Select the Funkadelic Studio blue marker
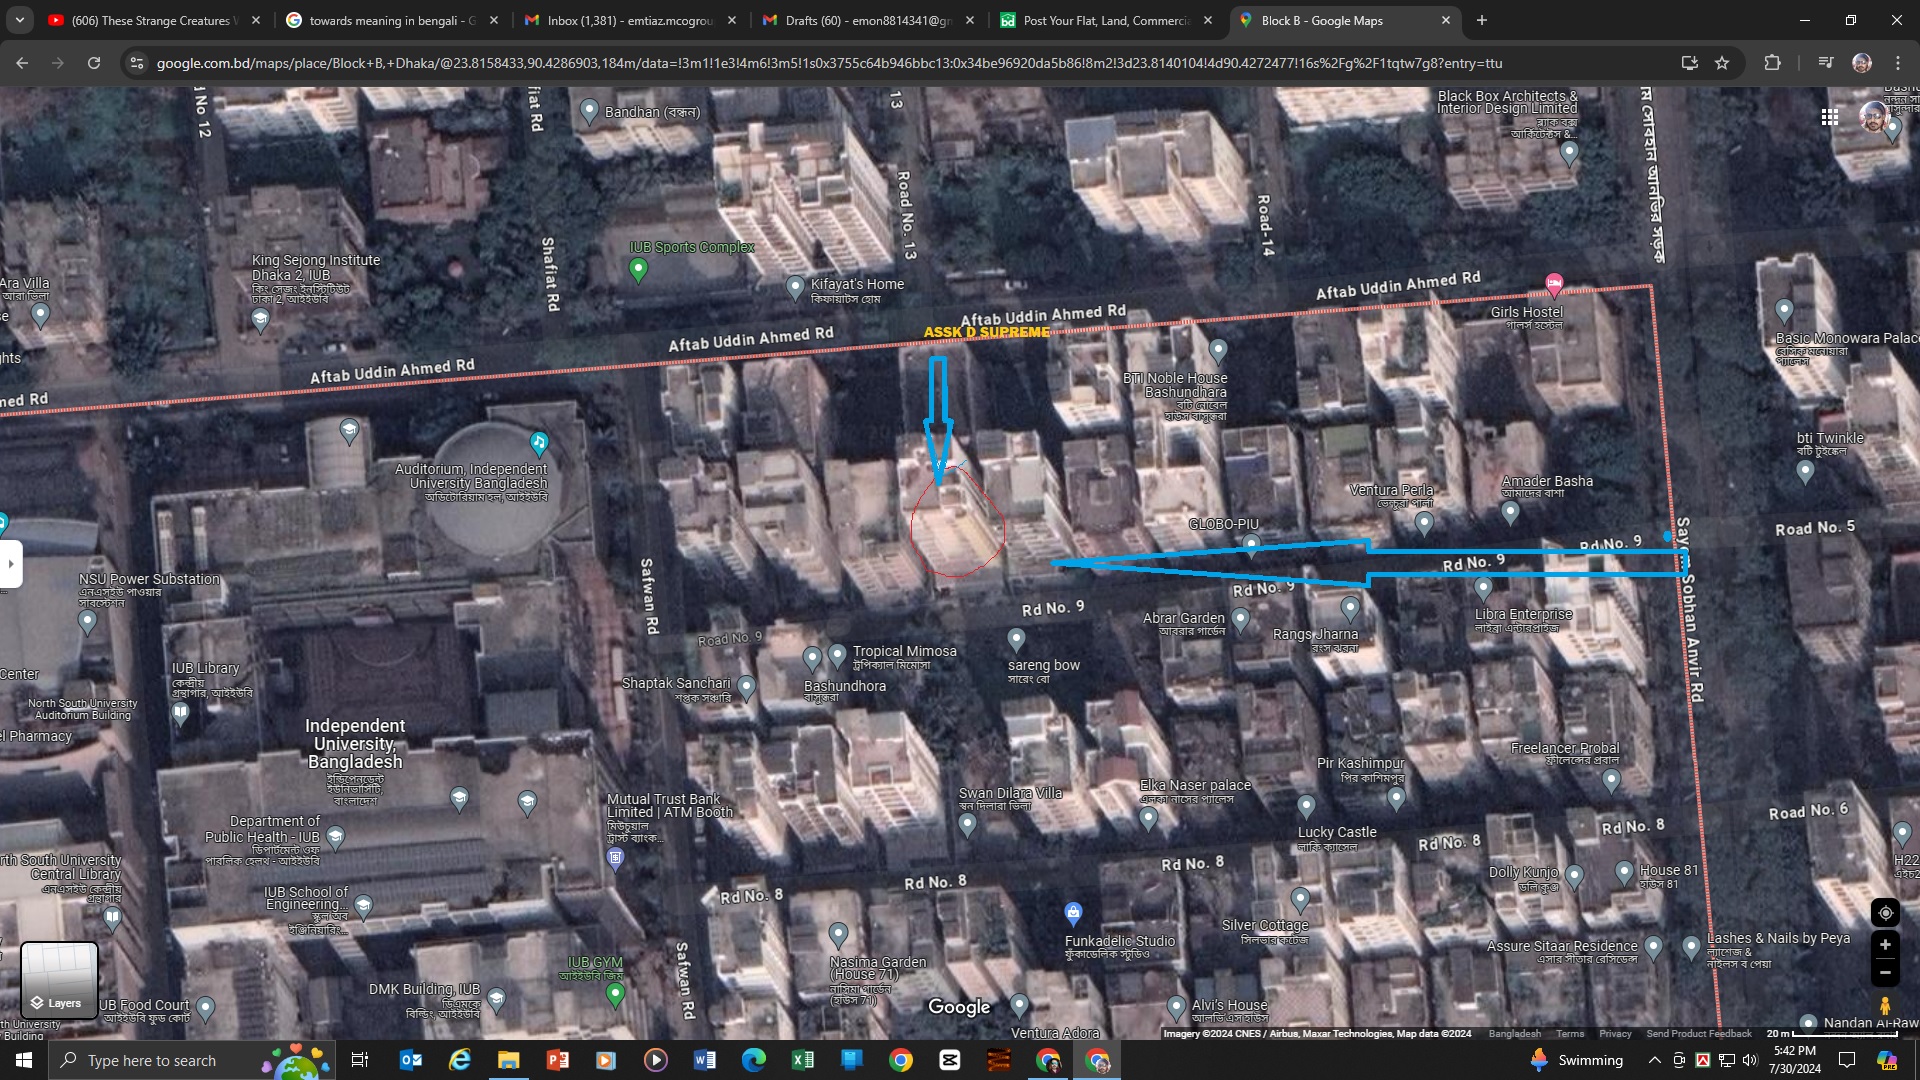 [1073, 912]
